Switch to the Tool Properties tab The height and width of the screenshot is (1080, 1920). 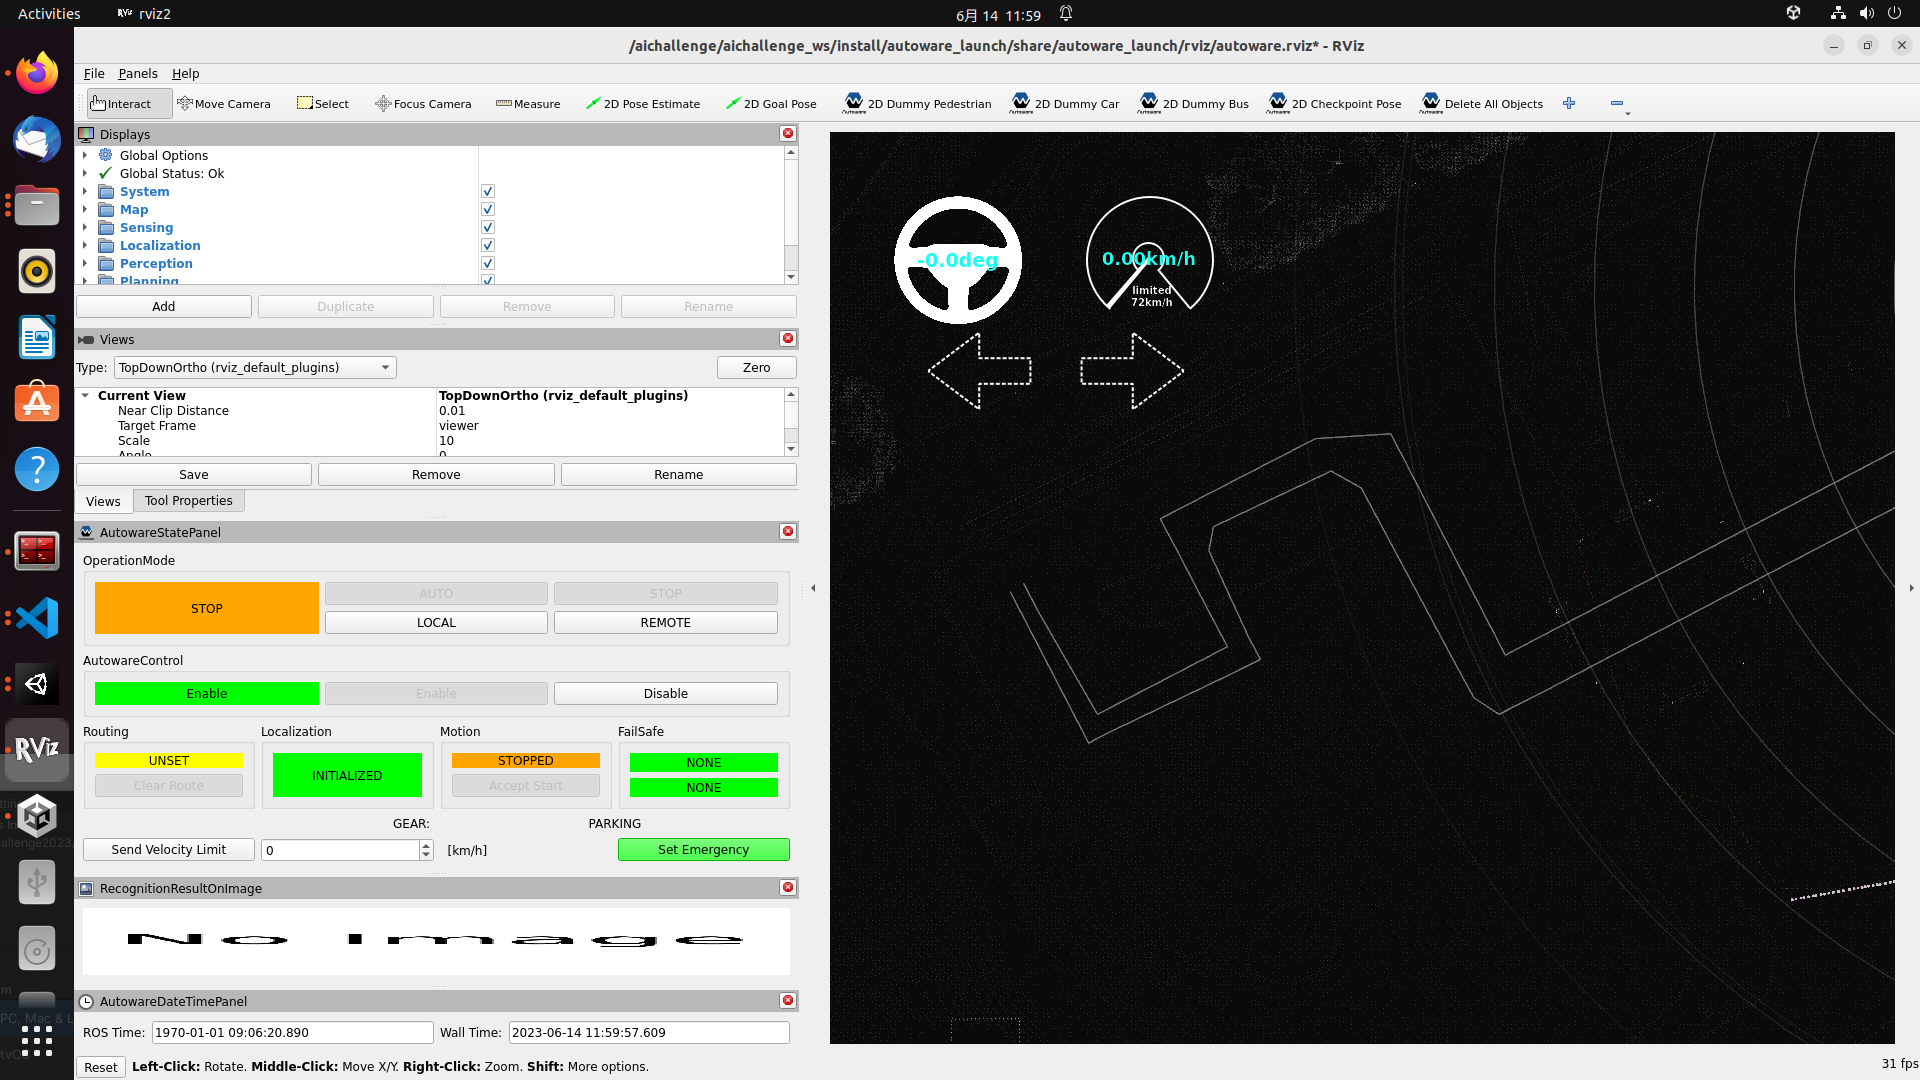189,501
